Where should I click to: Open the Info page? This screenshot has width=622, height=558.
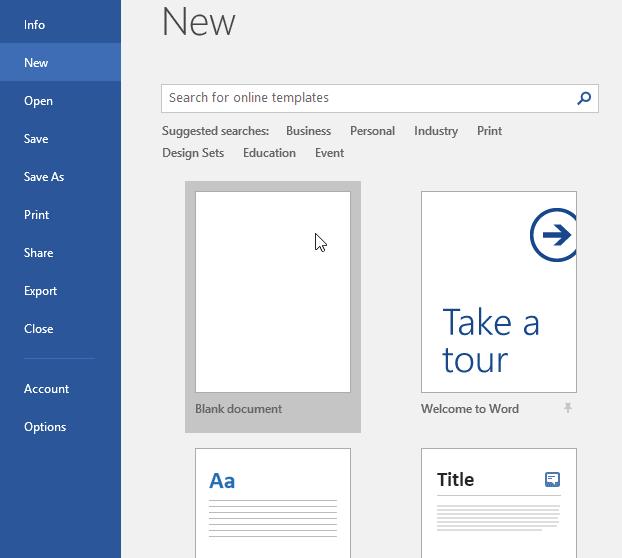60,25
